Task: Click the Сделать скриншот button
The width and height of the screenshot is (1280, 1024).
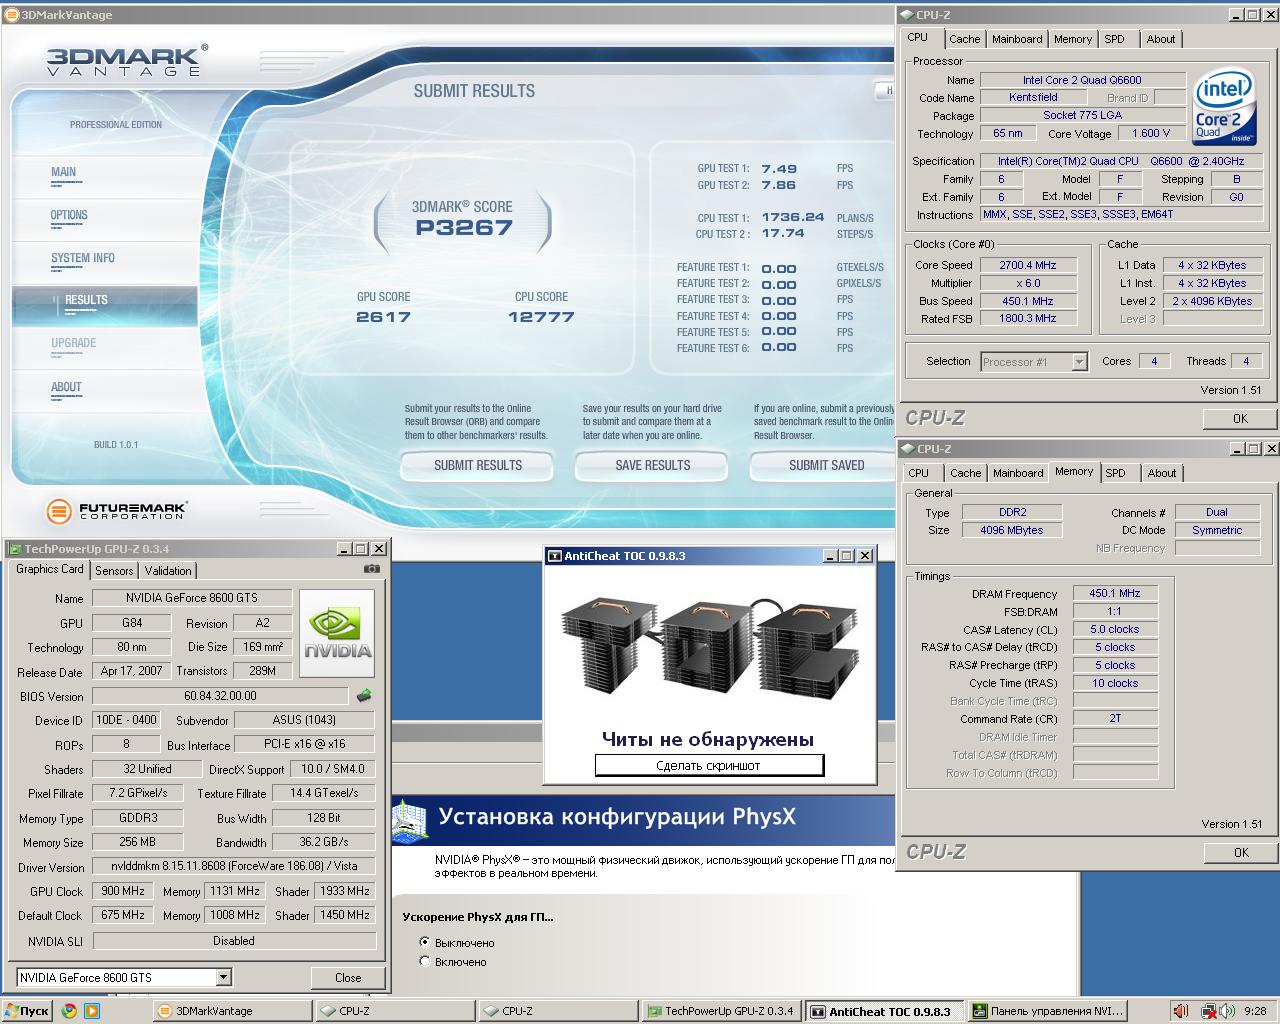Action: [x=709, y=765]
